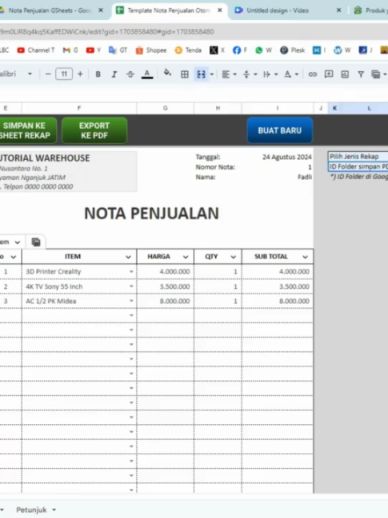Open the WordPress bookmark
388x518 pixels.
tap(342, 50)
